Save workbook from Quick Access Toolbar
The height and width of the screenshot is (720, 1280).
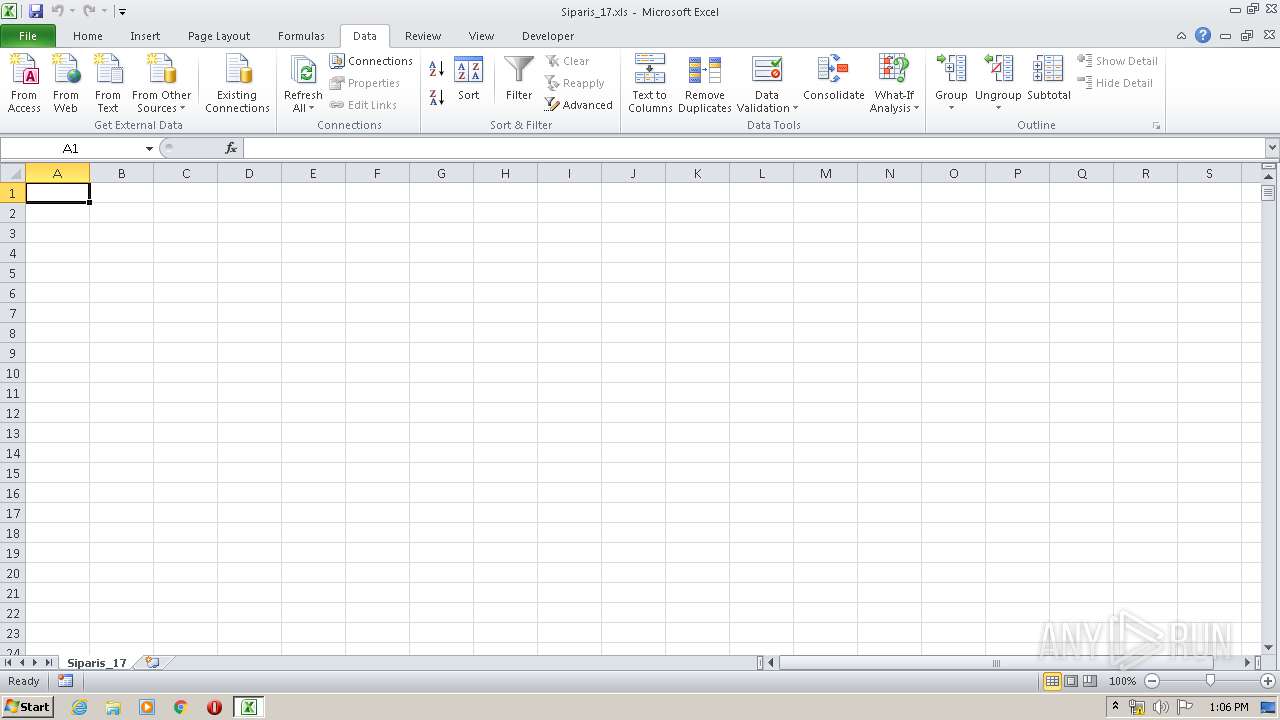(36, 11)
